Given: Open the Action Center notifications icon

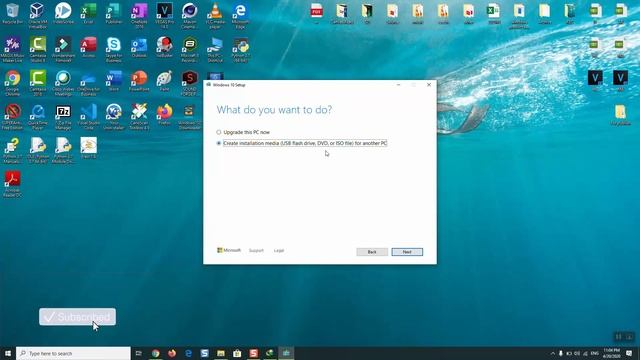Looking at the screenshot, I should click(629, 353).
